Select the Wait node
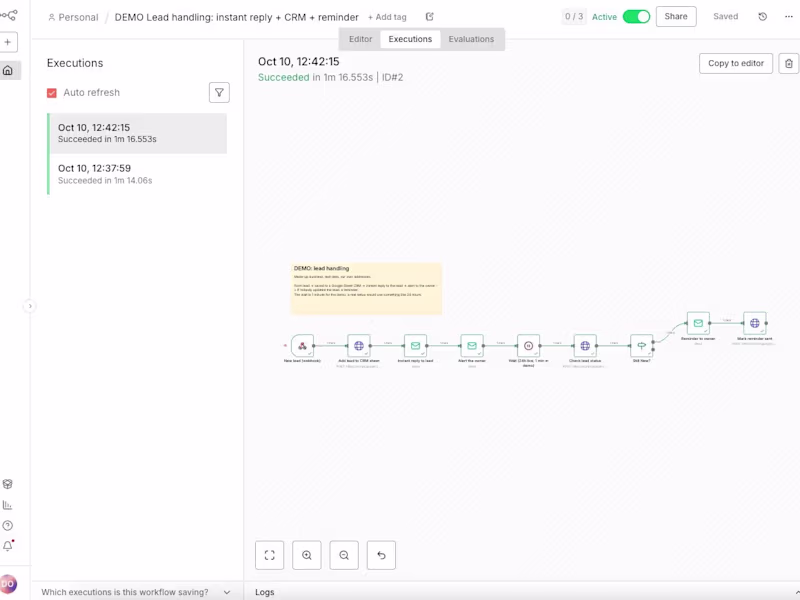 [529, 346]
